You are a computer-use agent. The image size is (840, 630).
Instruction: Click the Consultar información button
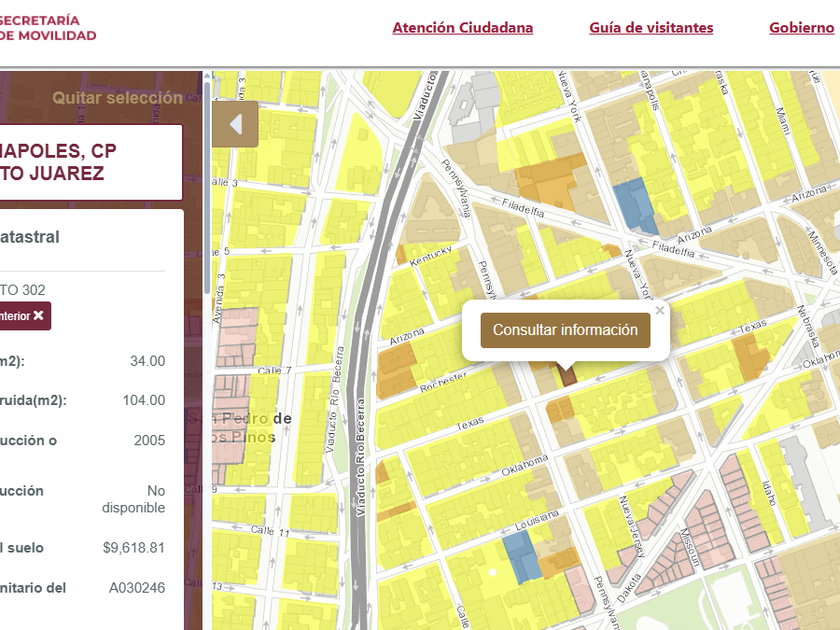(565, 330)
